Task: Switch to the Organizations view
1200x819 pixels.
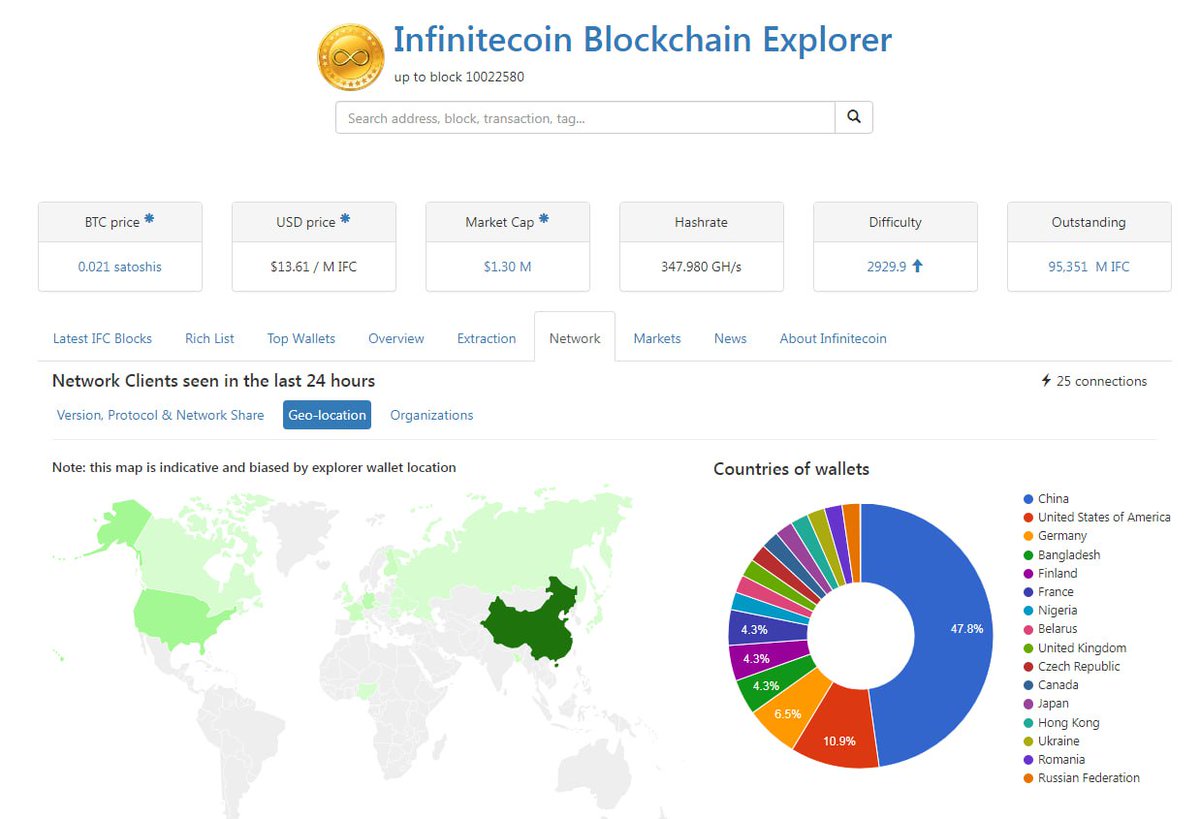Action: (x=432, y=415)
